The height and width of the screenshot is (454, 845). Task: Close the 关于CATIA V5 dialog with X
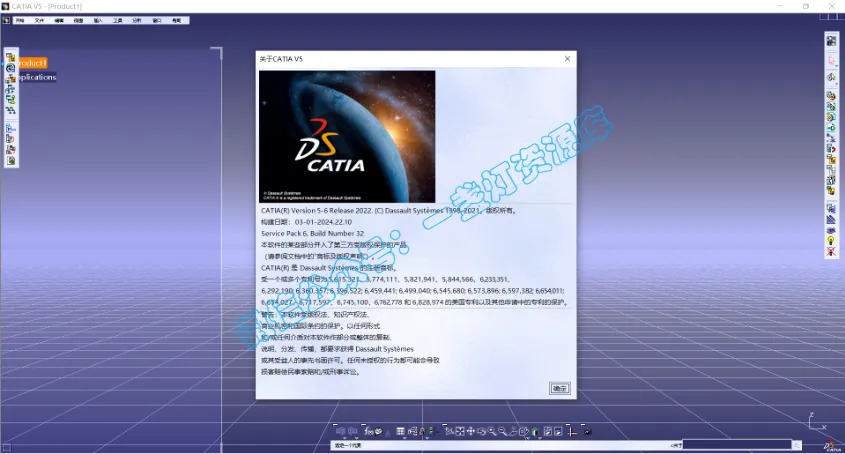pos(567,59)
